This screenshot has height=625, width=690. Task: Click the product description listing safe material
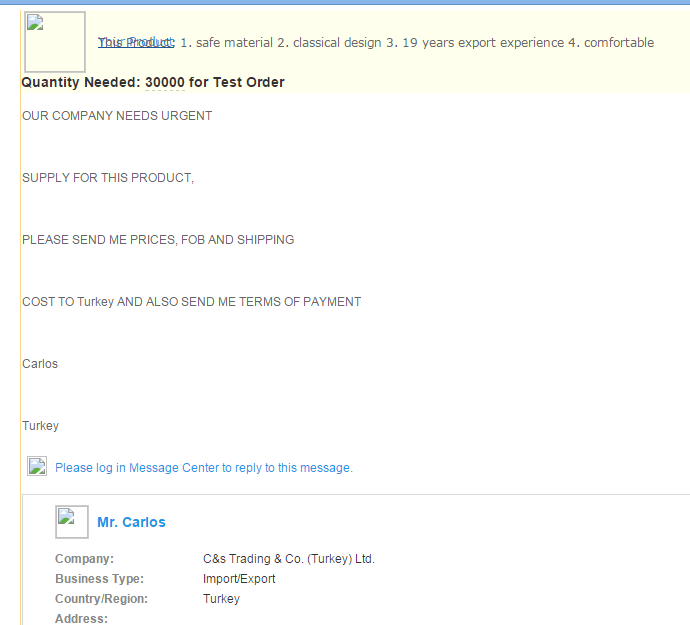click(417, 43)
